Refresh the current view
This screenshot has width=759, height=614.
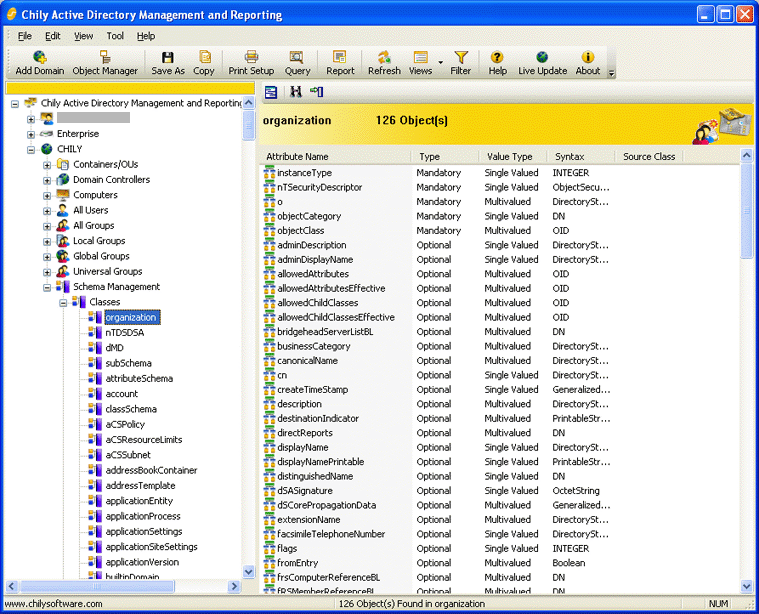tap(384, 63)
